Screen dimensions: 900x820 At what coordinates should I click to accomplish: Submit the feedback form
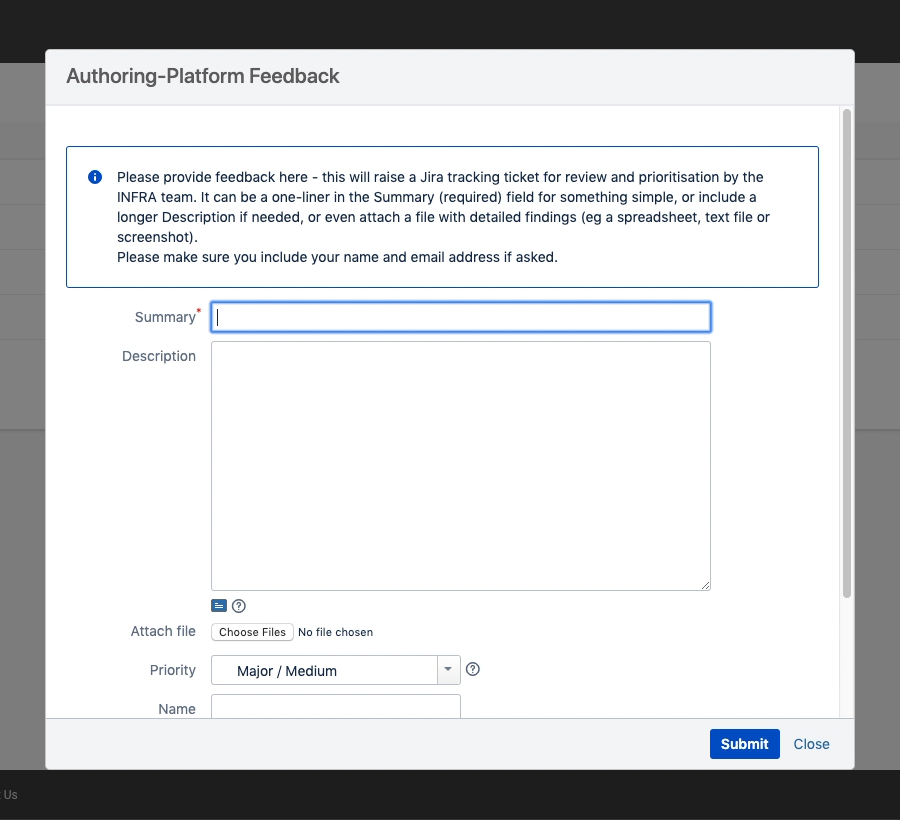tap(744, 744)
